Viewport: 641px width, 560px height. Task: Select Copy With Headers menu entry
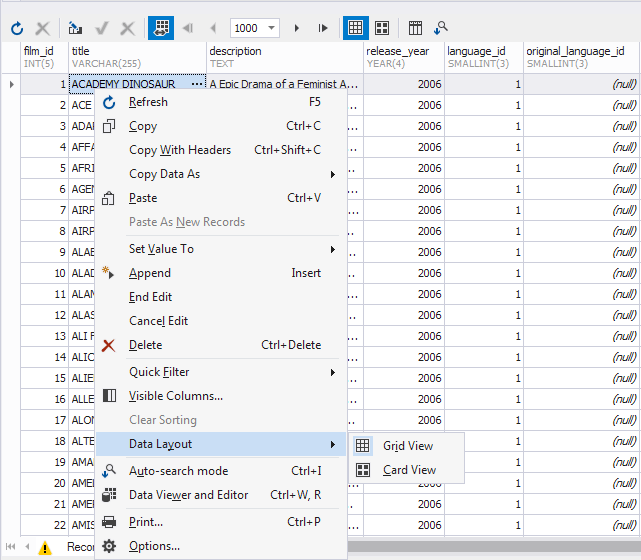click(221, 150)
